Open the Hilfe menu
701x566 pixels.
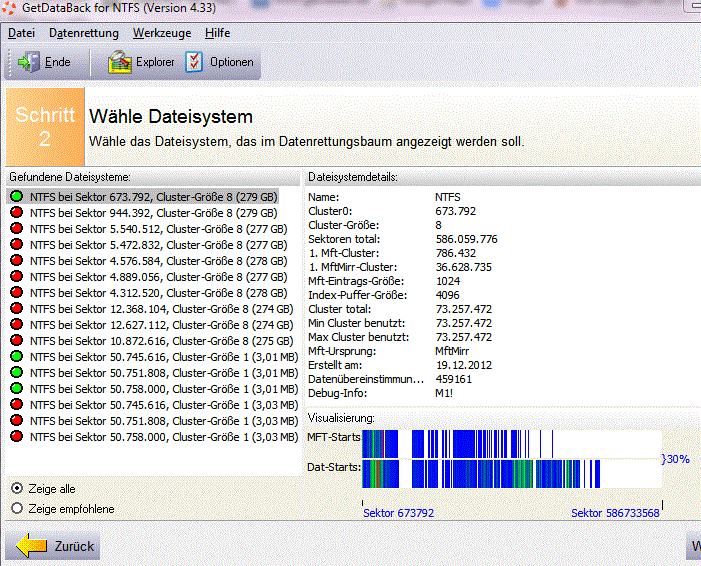(x=217, y=33)
